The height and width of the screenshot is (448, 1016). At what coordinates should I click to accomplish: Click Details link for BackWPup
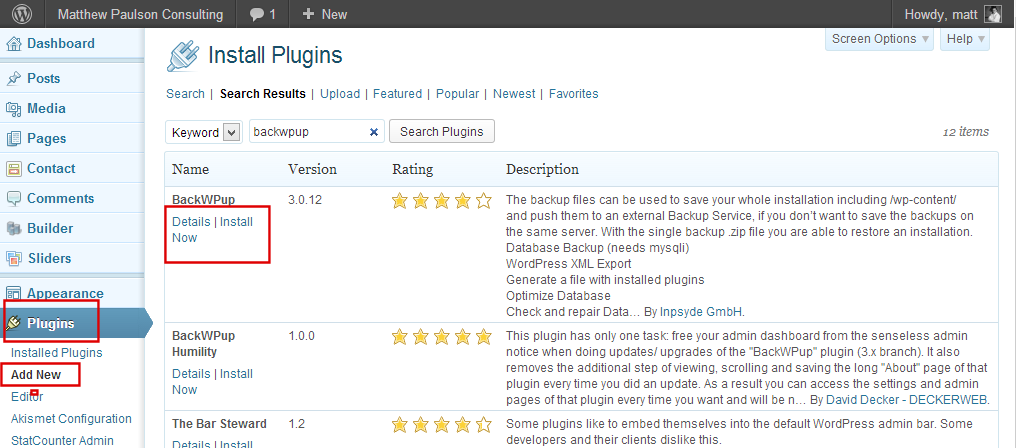point(190,222)
